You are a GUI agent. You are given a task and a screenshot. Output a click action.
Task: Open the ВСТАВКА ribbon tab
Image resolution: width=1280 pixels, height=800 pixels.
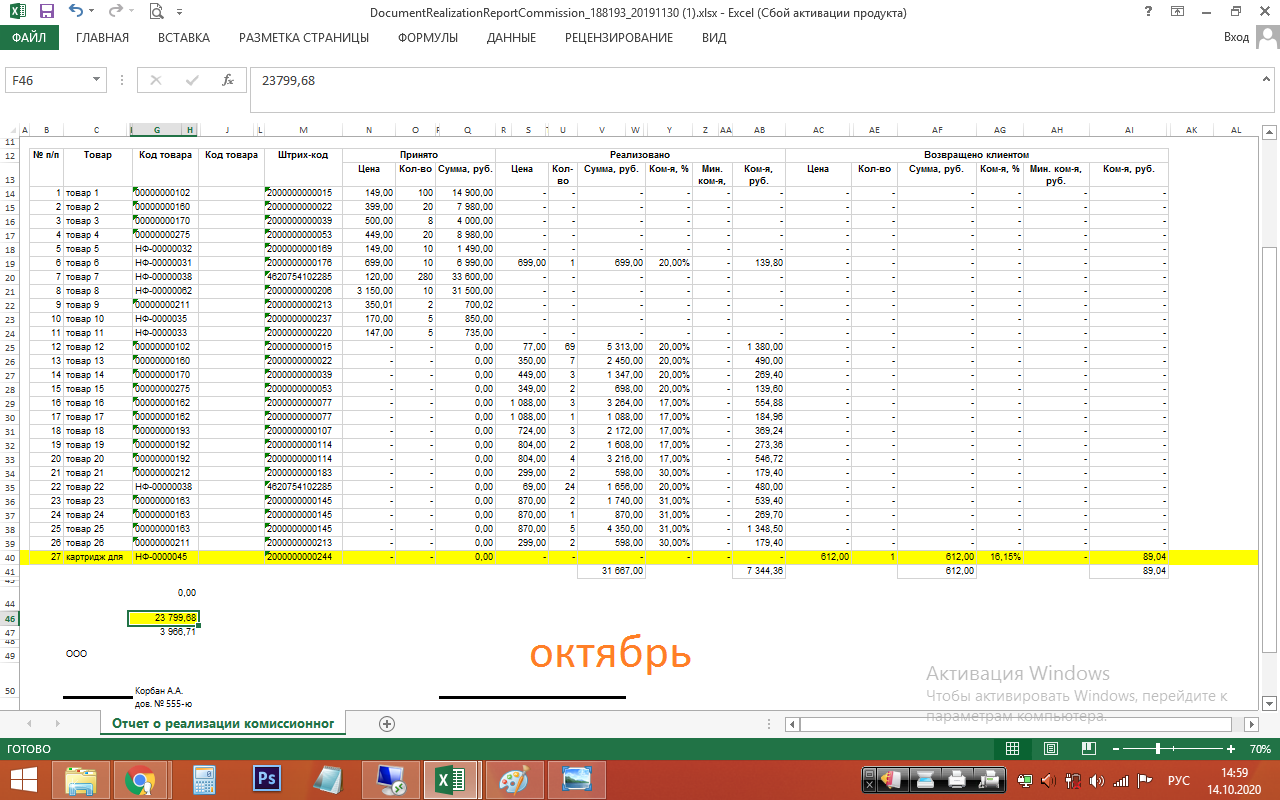pos(184,38)
